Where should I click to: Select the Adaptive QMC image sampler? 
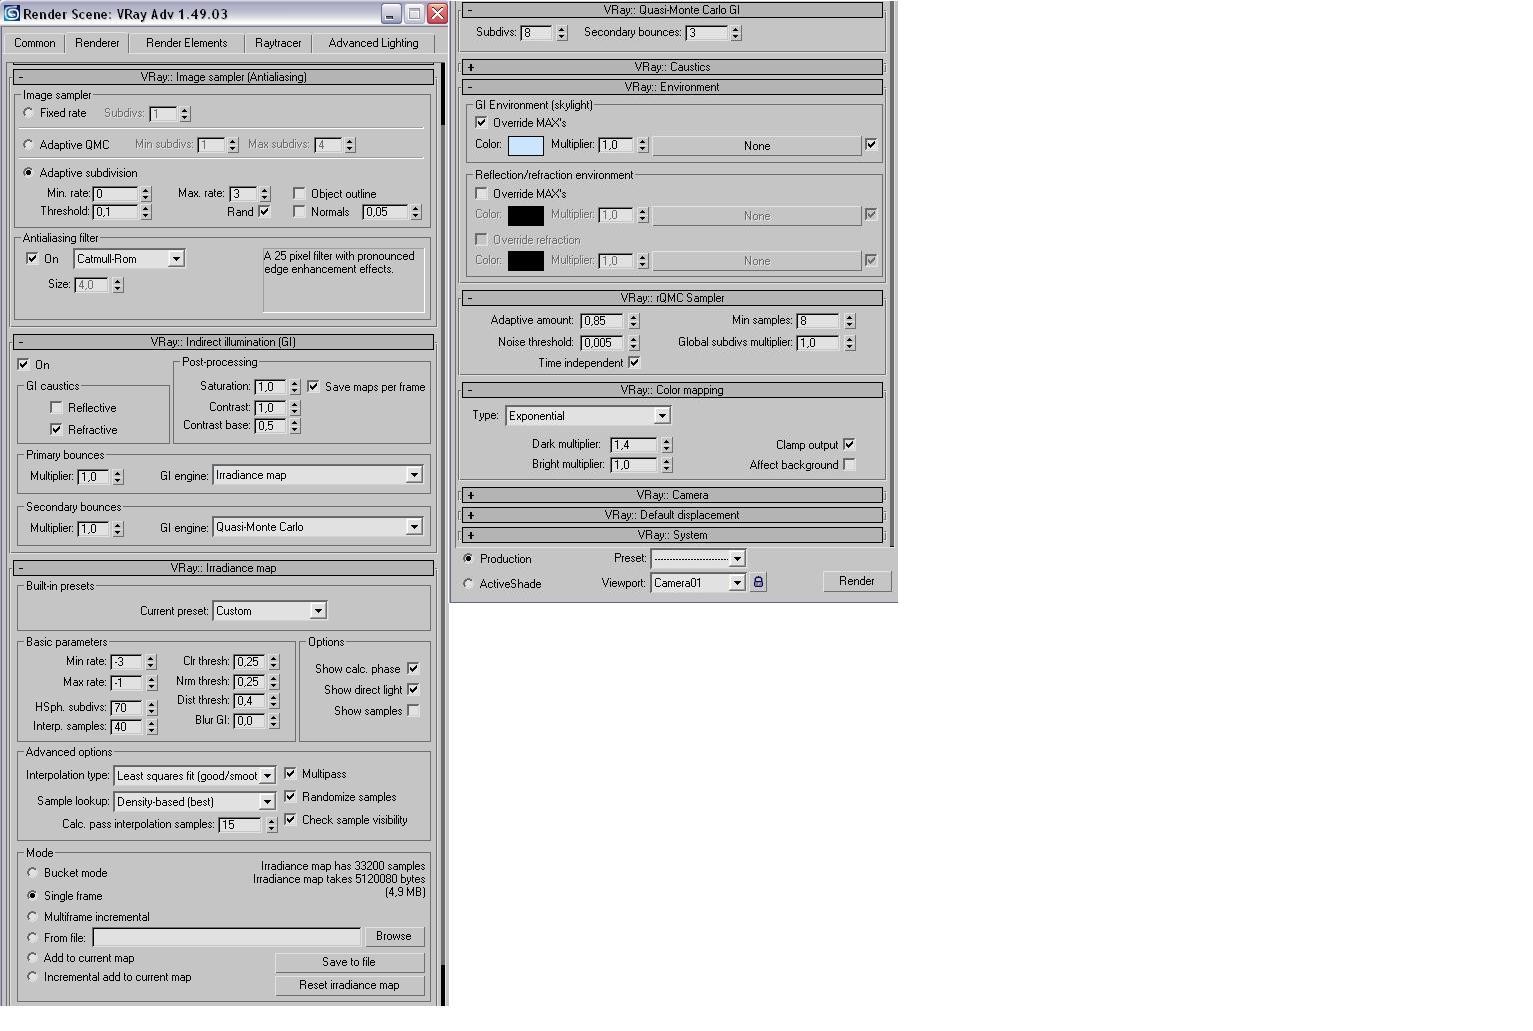coord(29,145)
